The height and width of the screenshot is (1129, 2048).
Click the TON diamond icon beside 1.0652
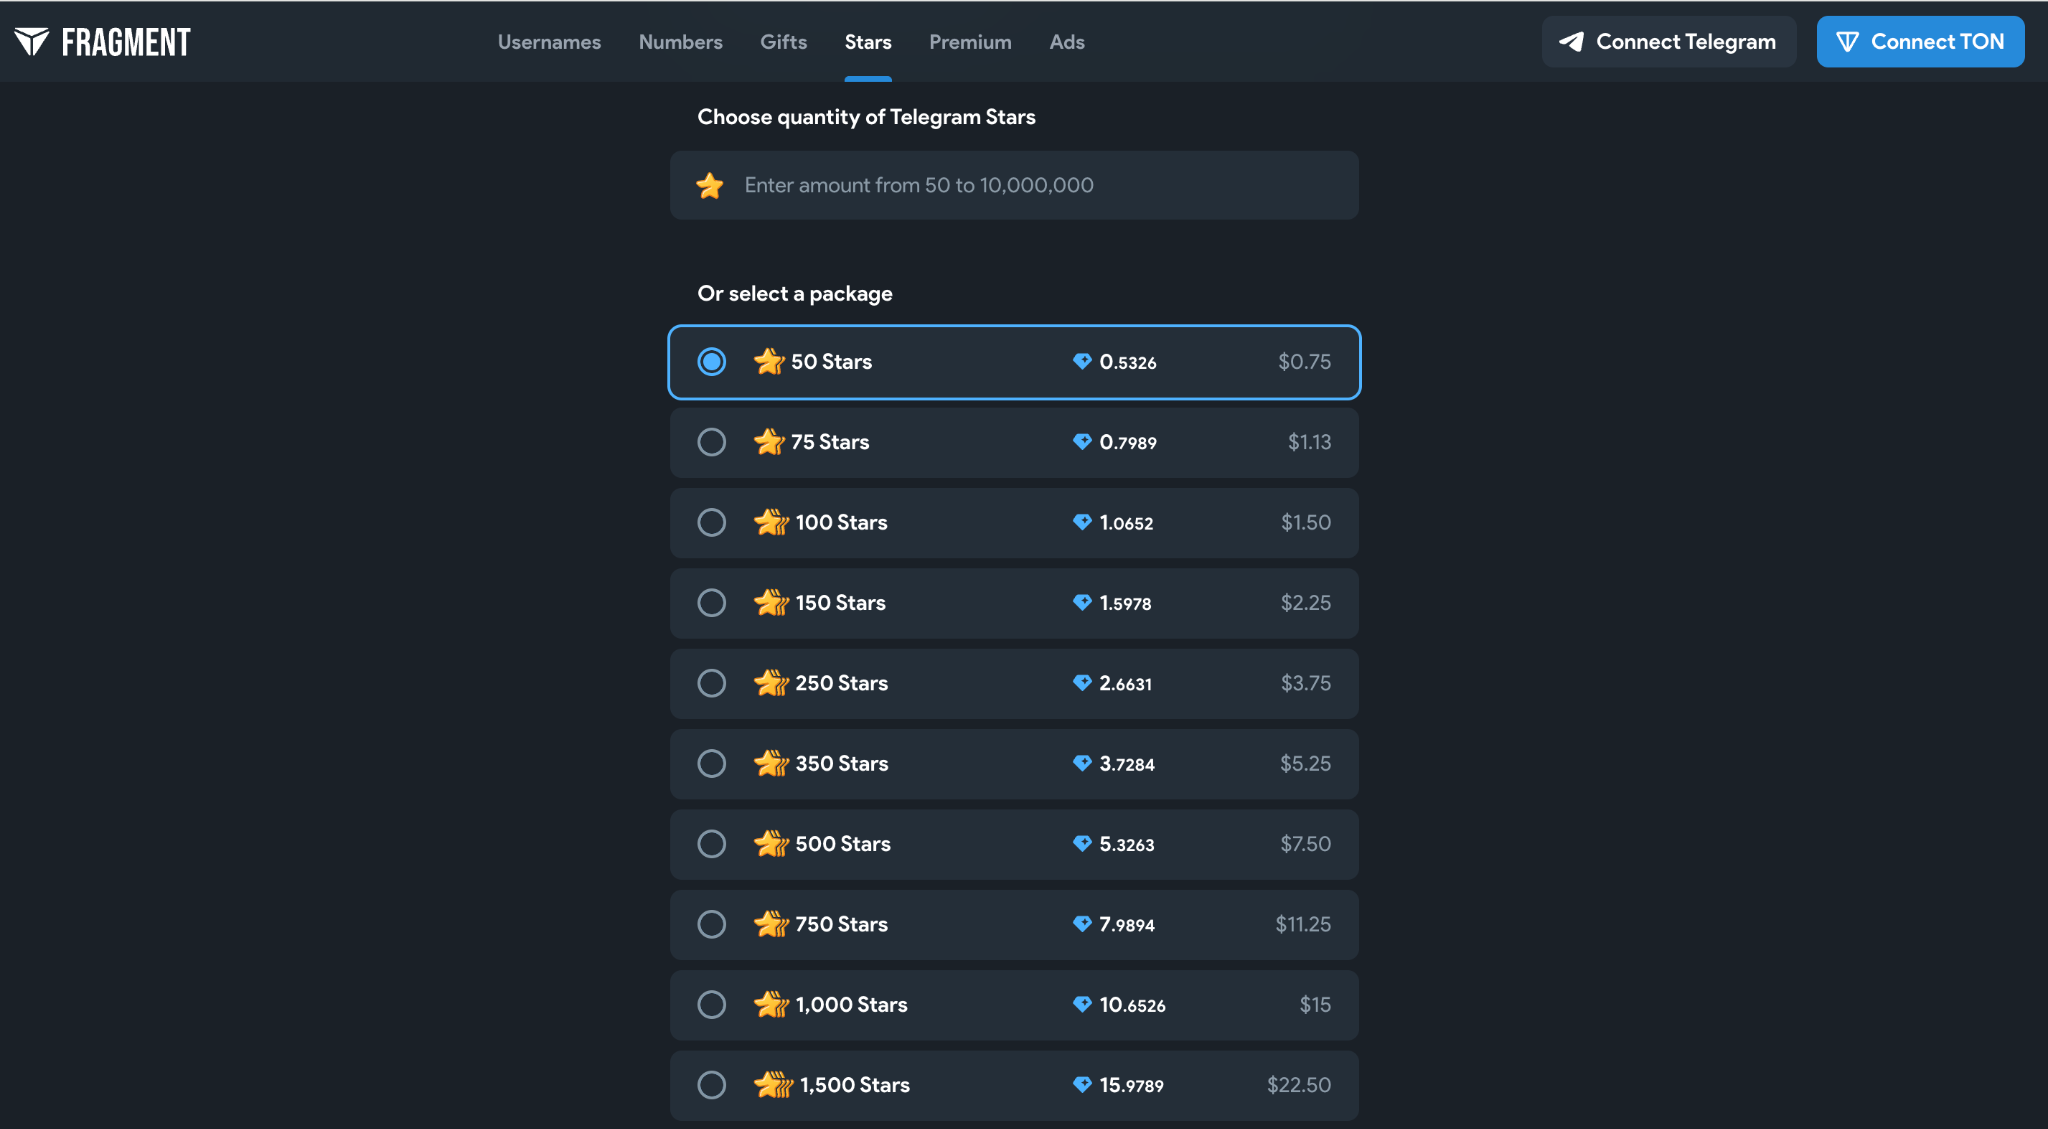point(1082,522)
